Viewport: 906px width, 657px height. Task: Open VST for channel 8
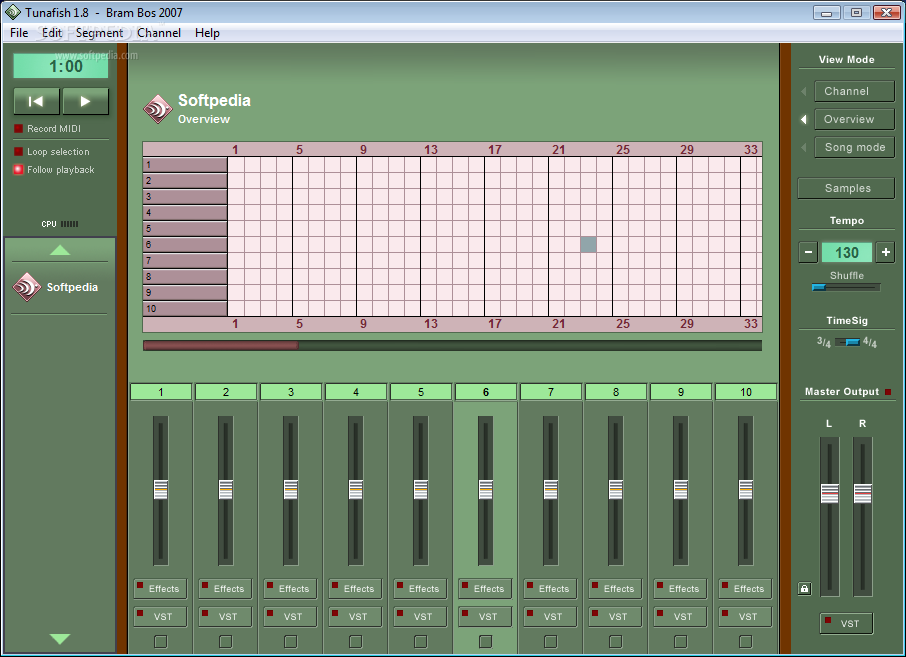click(x=615, y=617)
